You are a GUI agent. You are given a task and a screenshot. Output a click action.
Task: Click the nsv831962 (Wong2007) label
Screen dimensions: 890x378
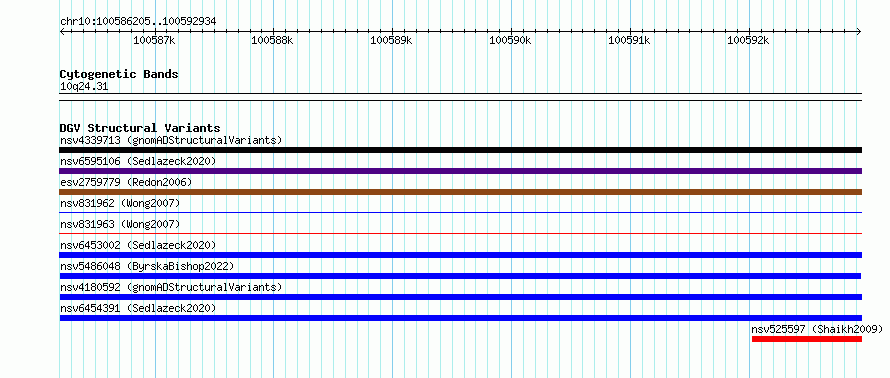click(120, 203)
